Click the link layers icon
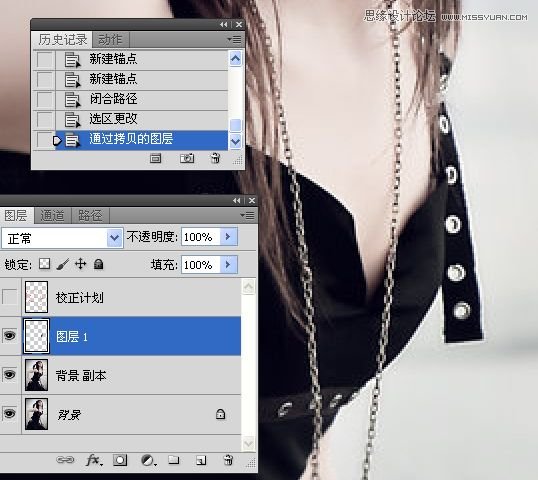The height and width of the screenshot is (480, 538). click(65, 460)
